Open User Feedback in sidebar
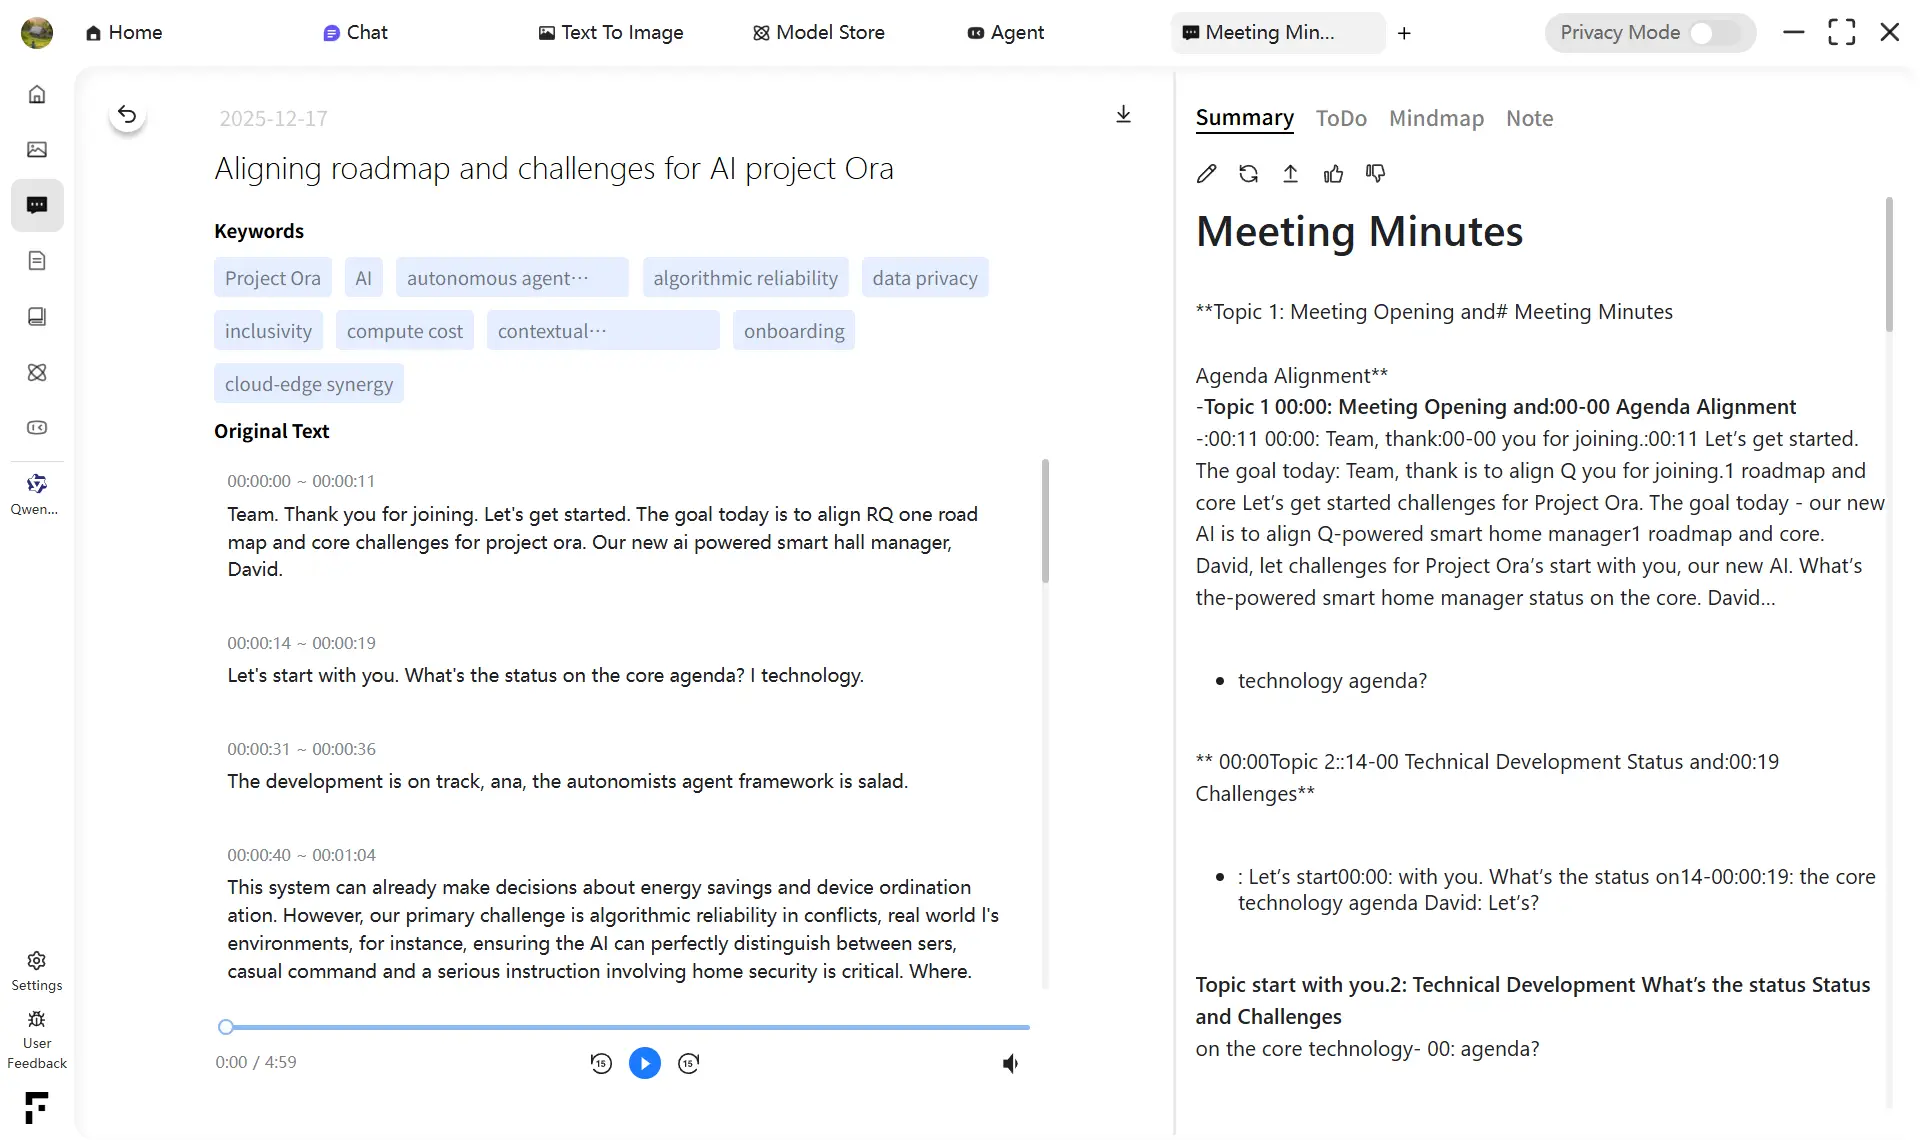 tap(37, 1040)
